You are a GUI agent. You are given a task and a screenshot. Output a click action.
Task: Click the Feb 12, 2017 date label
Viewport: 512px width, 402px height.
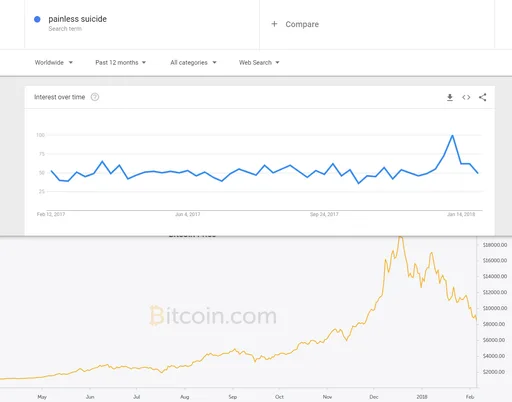pyautogui.click(x=51, y=214)
